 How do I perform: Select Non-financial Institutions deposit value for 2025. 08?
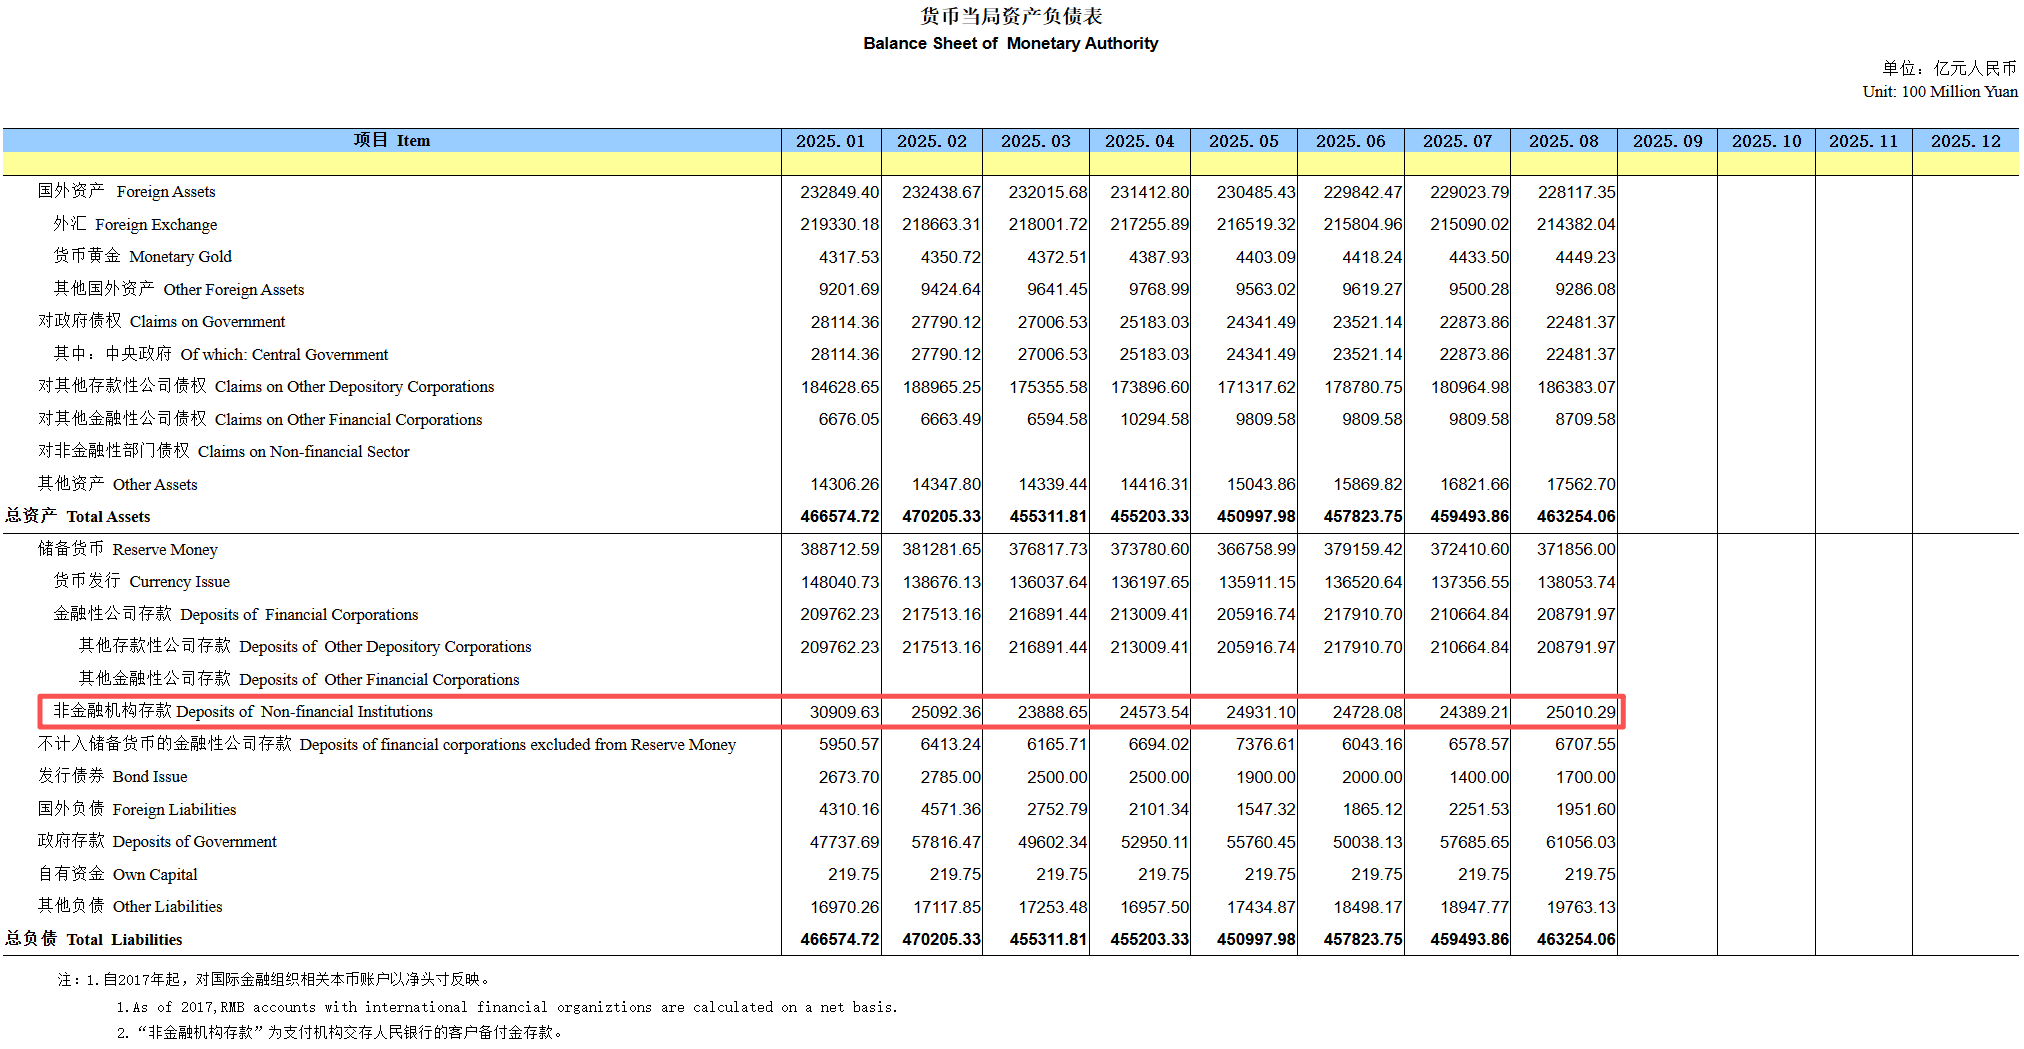point(1579,712)
